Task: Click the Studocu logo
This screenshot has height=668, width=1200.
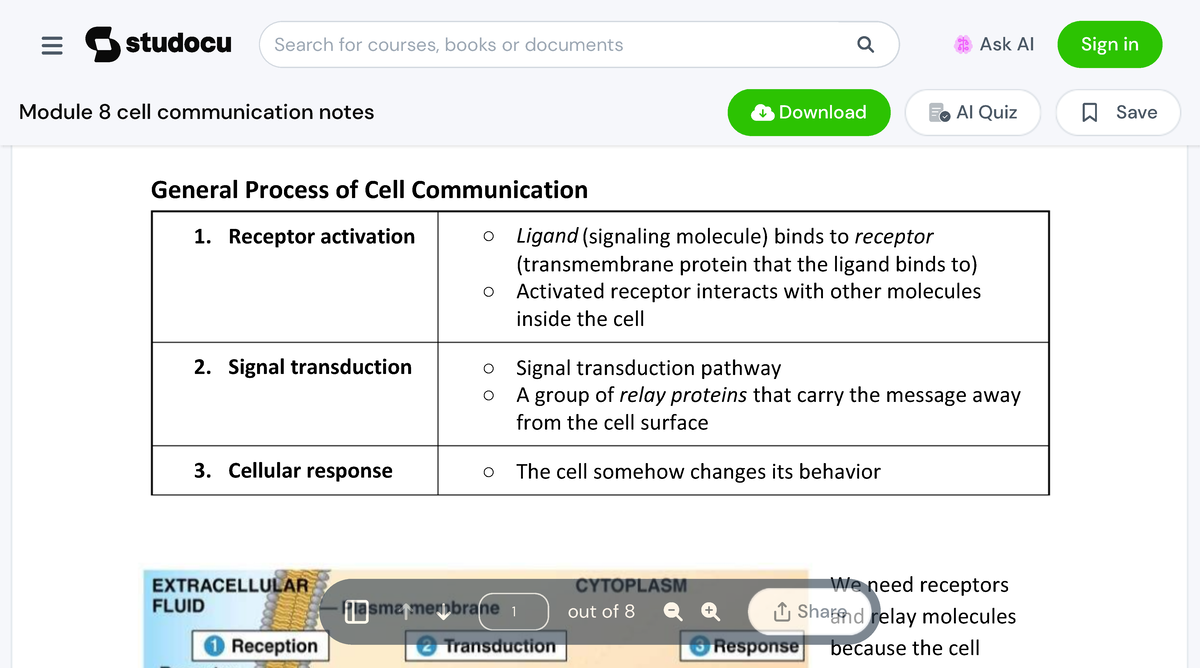Action: point(158,44)
